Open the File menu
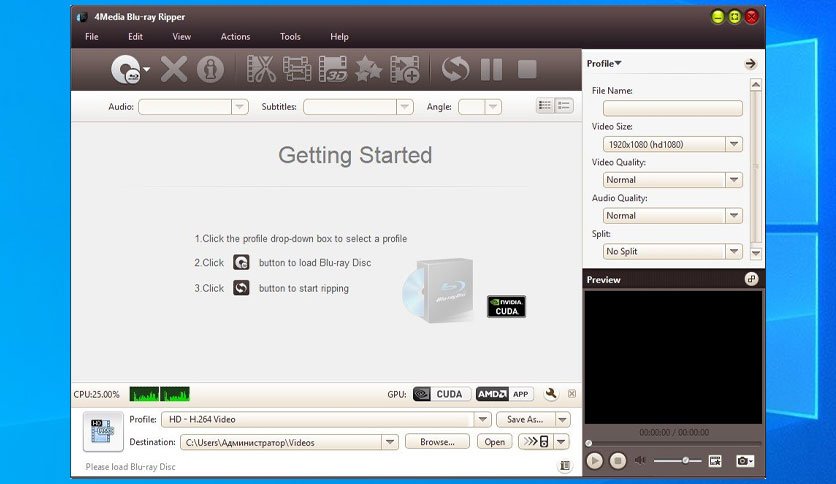 tap(92, 37)
